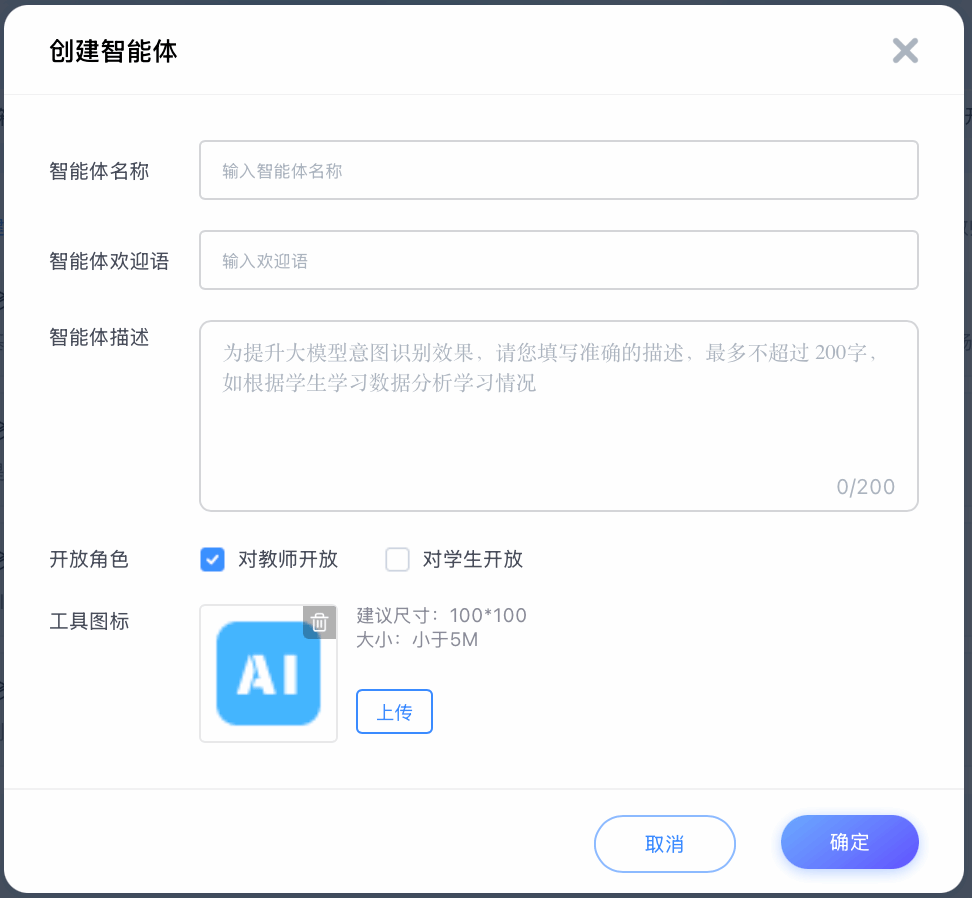Click into the 欢迎语 input box

(558, 260)
